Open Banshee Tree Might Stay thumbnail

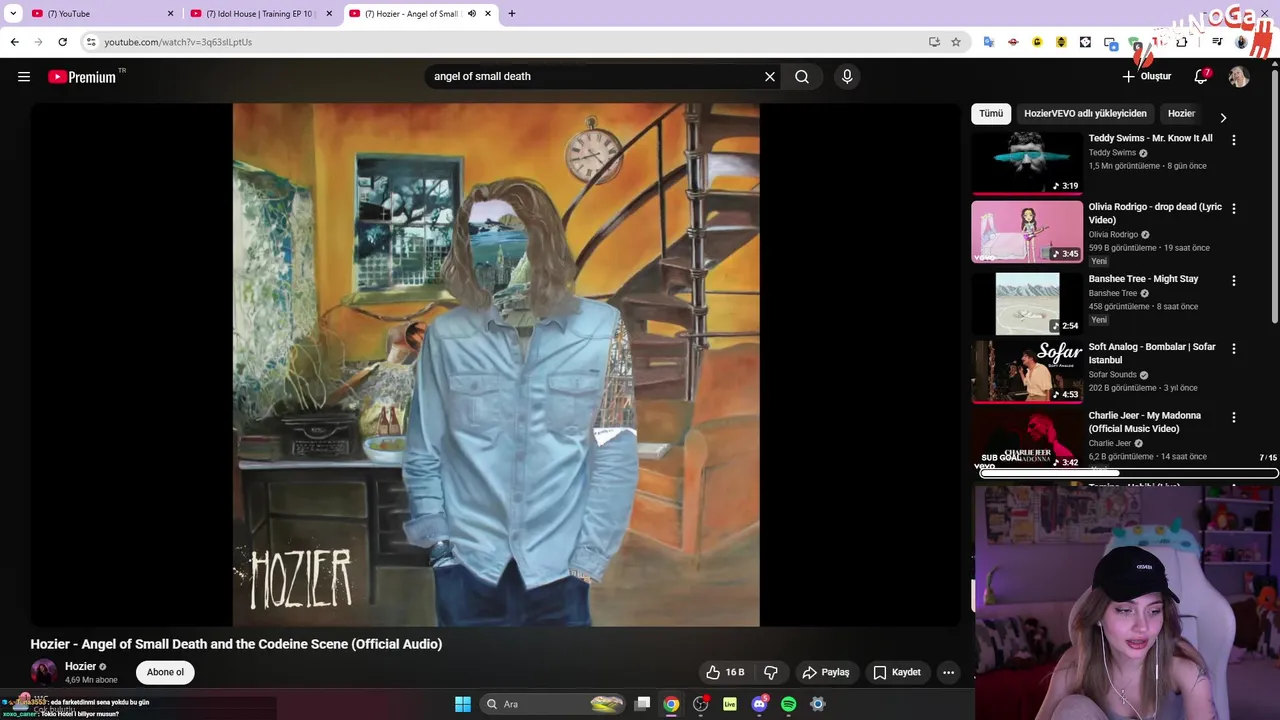click(1027, 302)
